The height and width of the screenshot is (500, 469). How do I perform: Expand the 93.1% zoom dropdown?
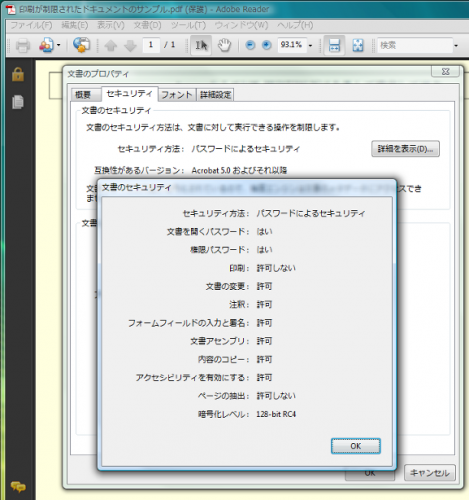click(310, 45)
